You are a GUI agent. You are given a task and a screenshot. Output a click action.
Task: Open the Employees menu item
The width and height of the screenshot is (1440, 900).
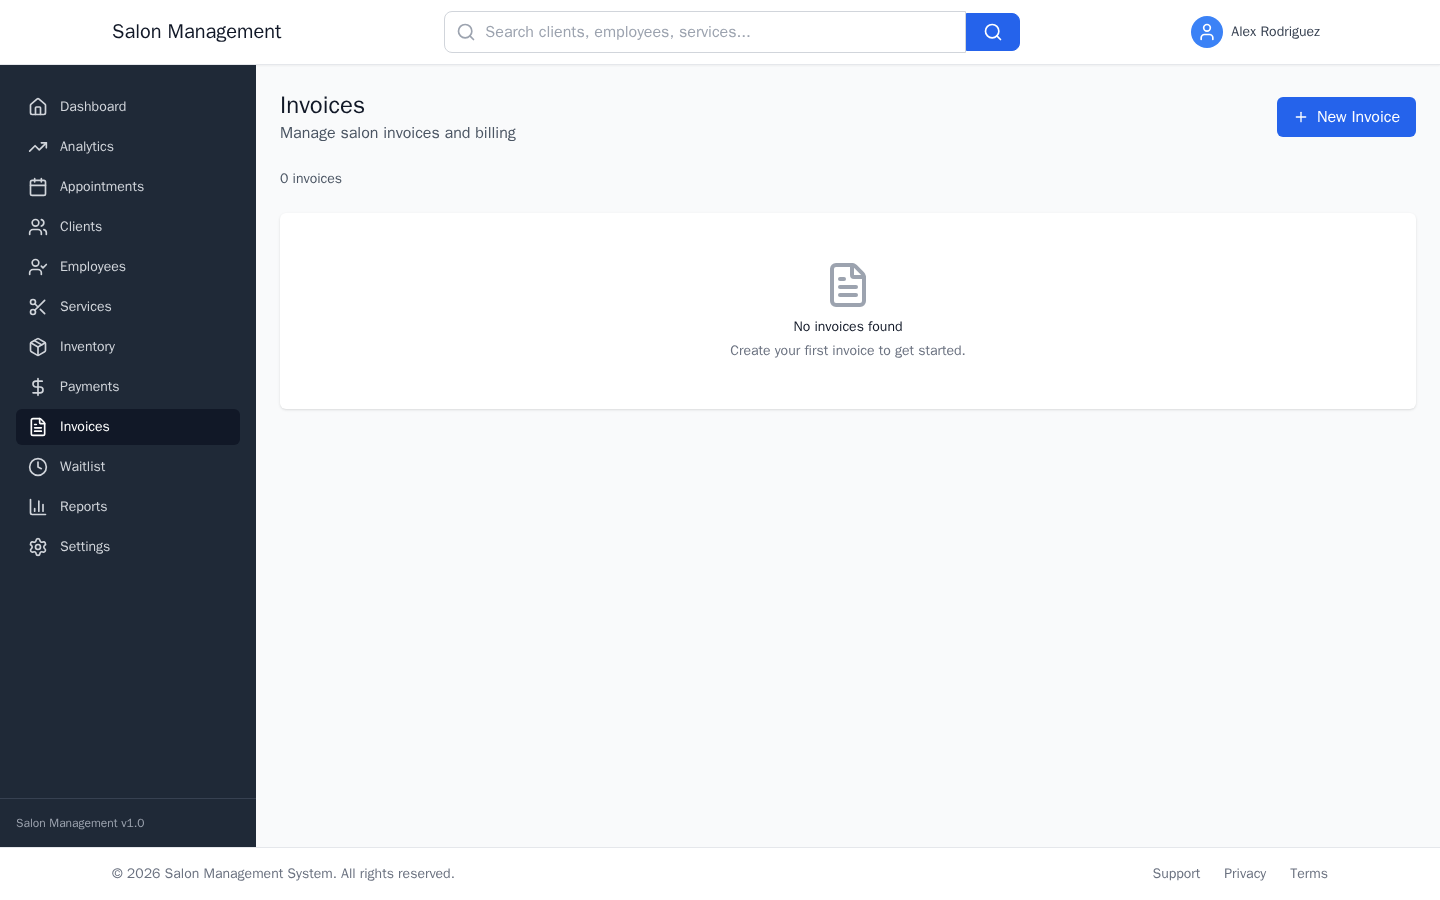pyautogui.click(x=92, y=267)
